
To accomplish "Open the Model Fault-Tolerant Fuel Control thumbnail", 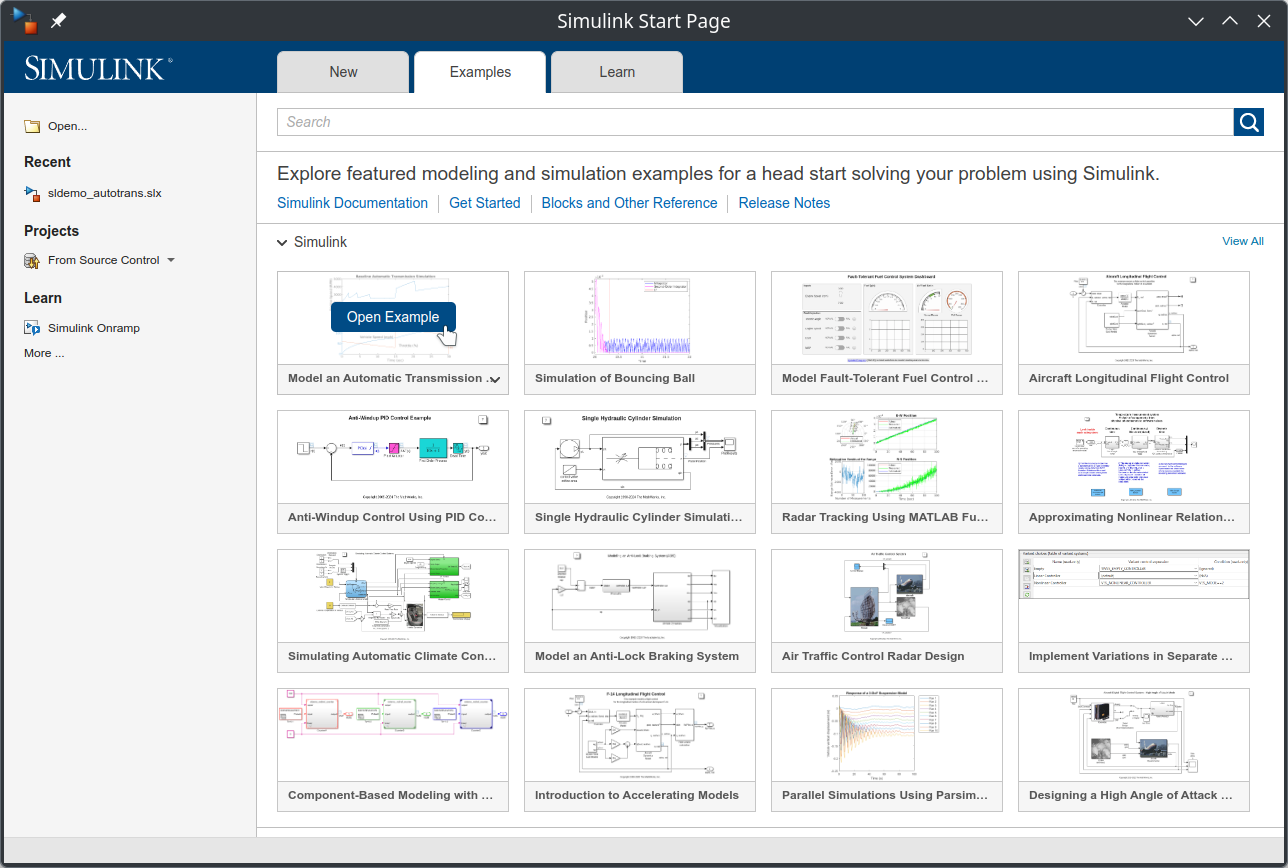I will click(x=887, y=318).
